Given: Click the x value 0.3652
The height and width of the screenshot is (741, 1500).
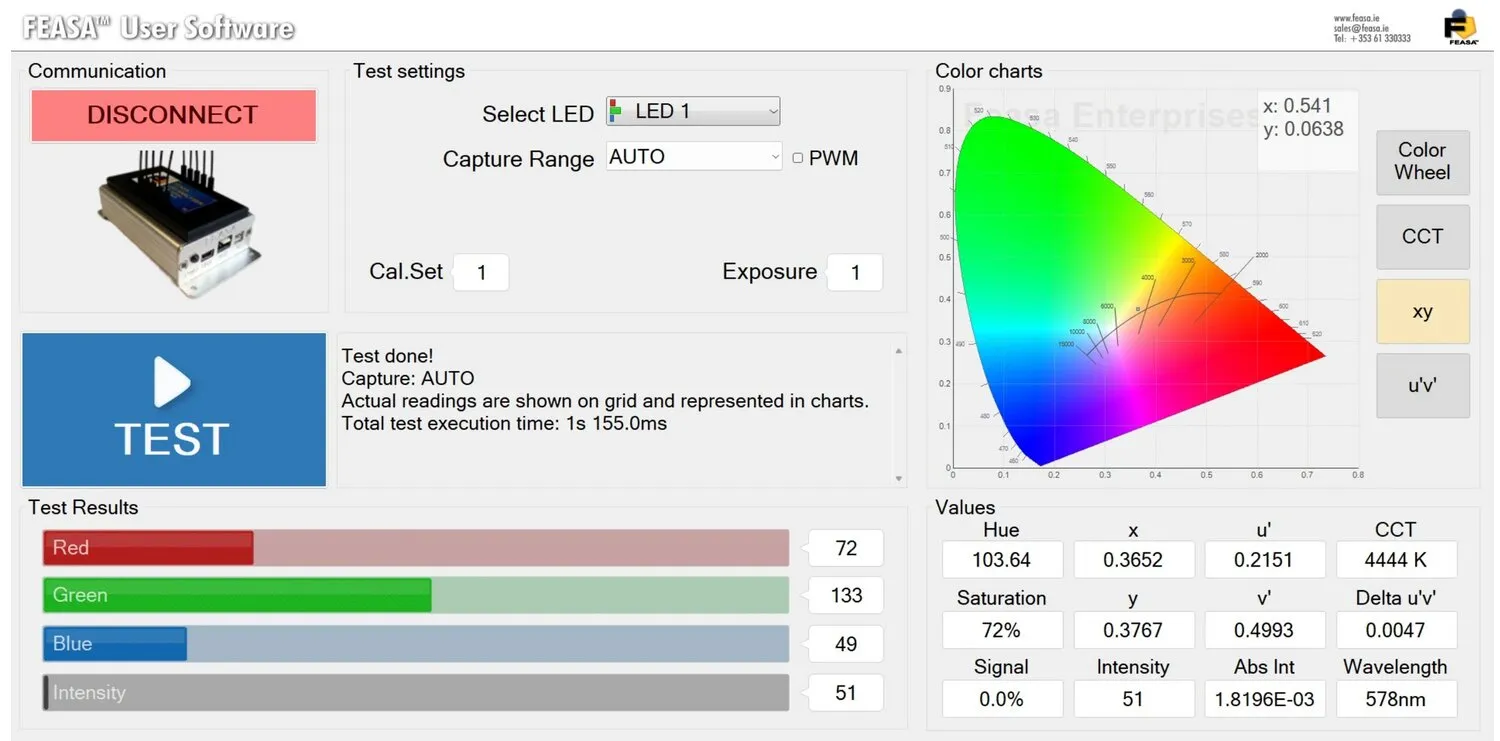Looking at the screenshot, I should (1133, 560).
